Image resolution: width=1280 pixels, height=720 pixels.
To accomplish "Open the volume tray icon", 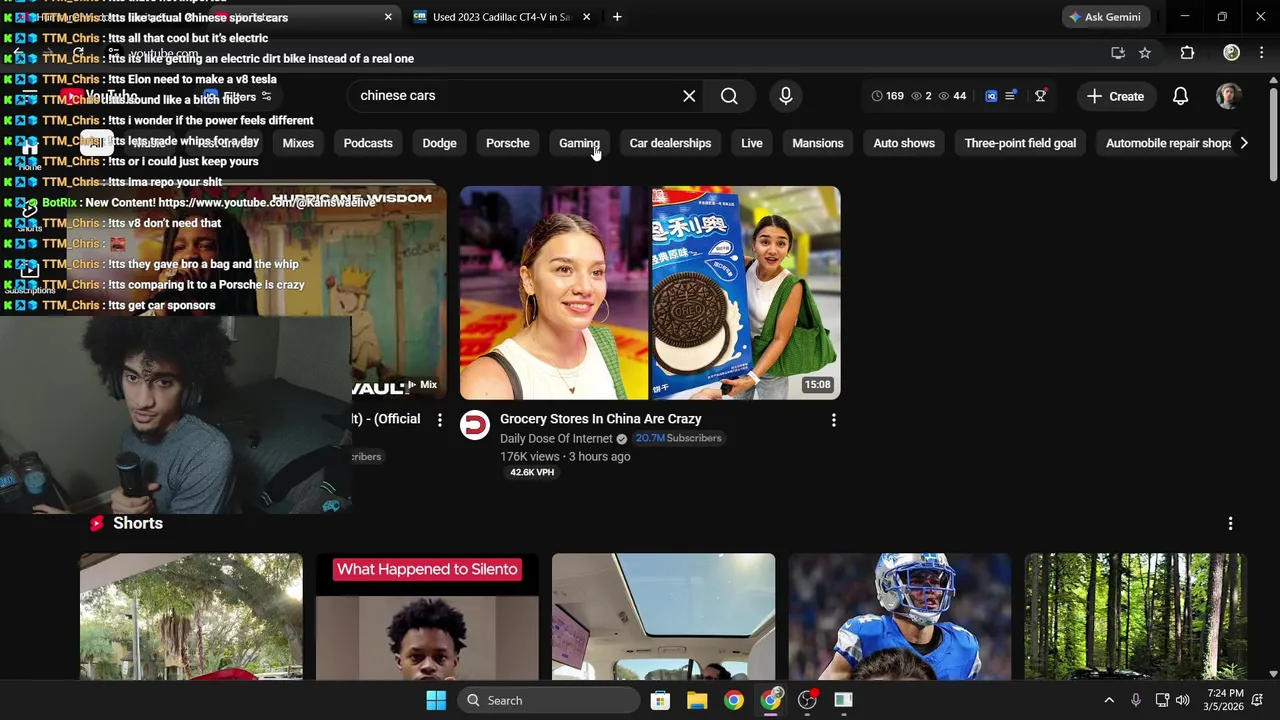I will pyautogui.click(x=1183, y=701).
